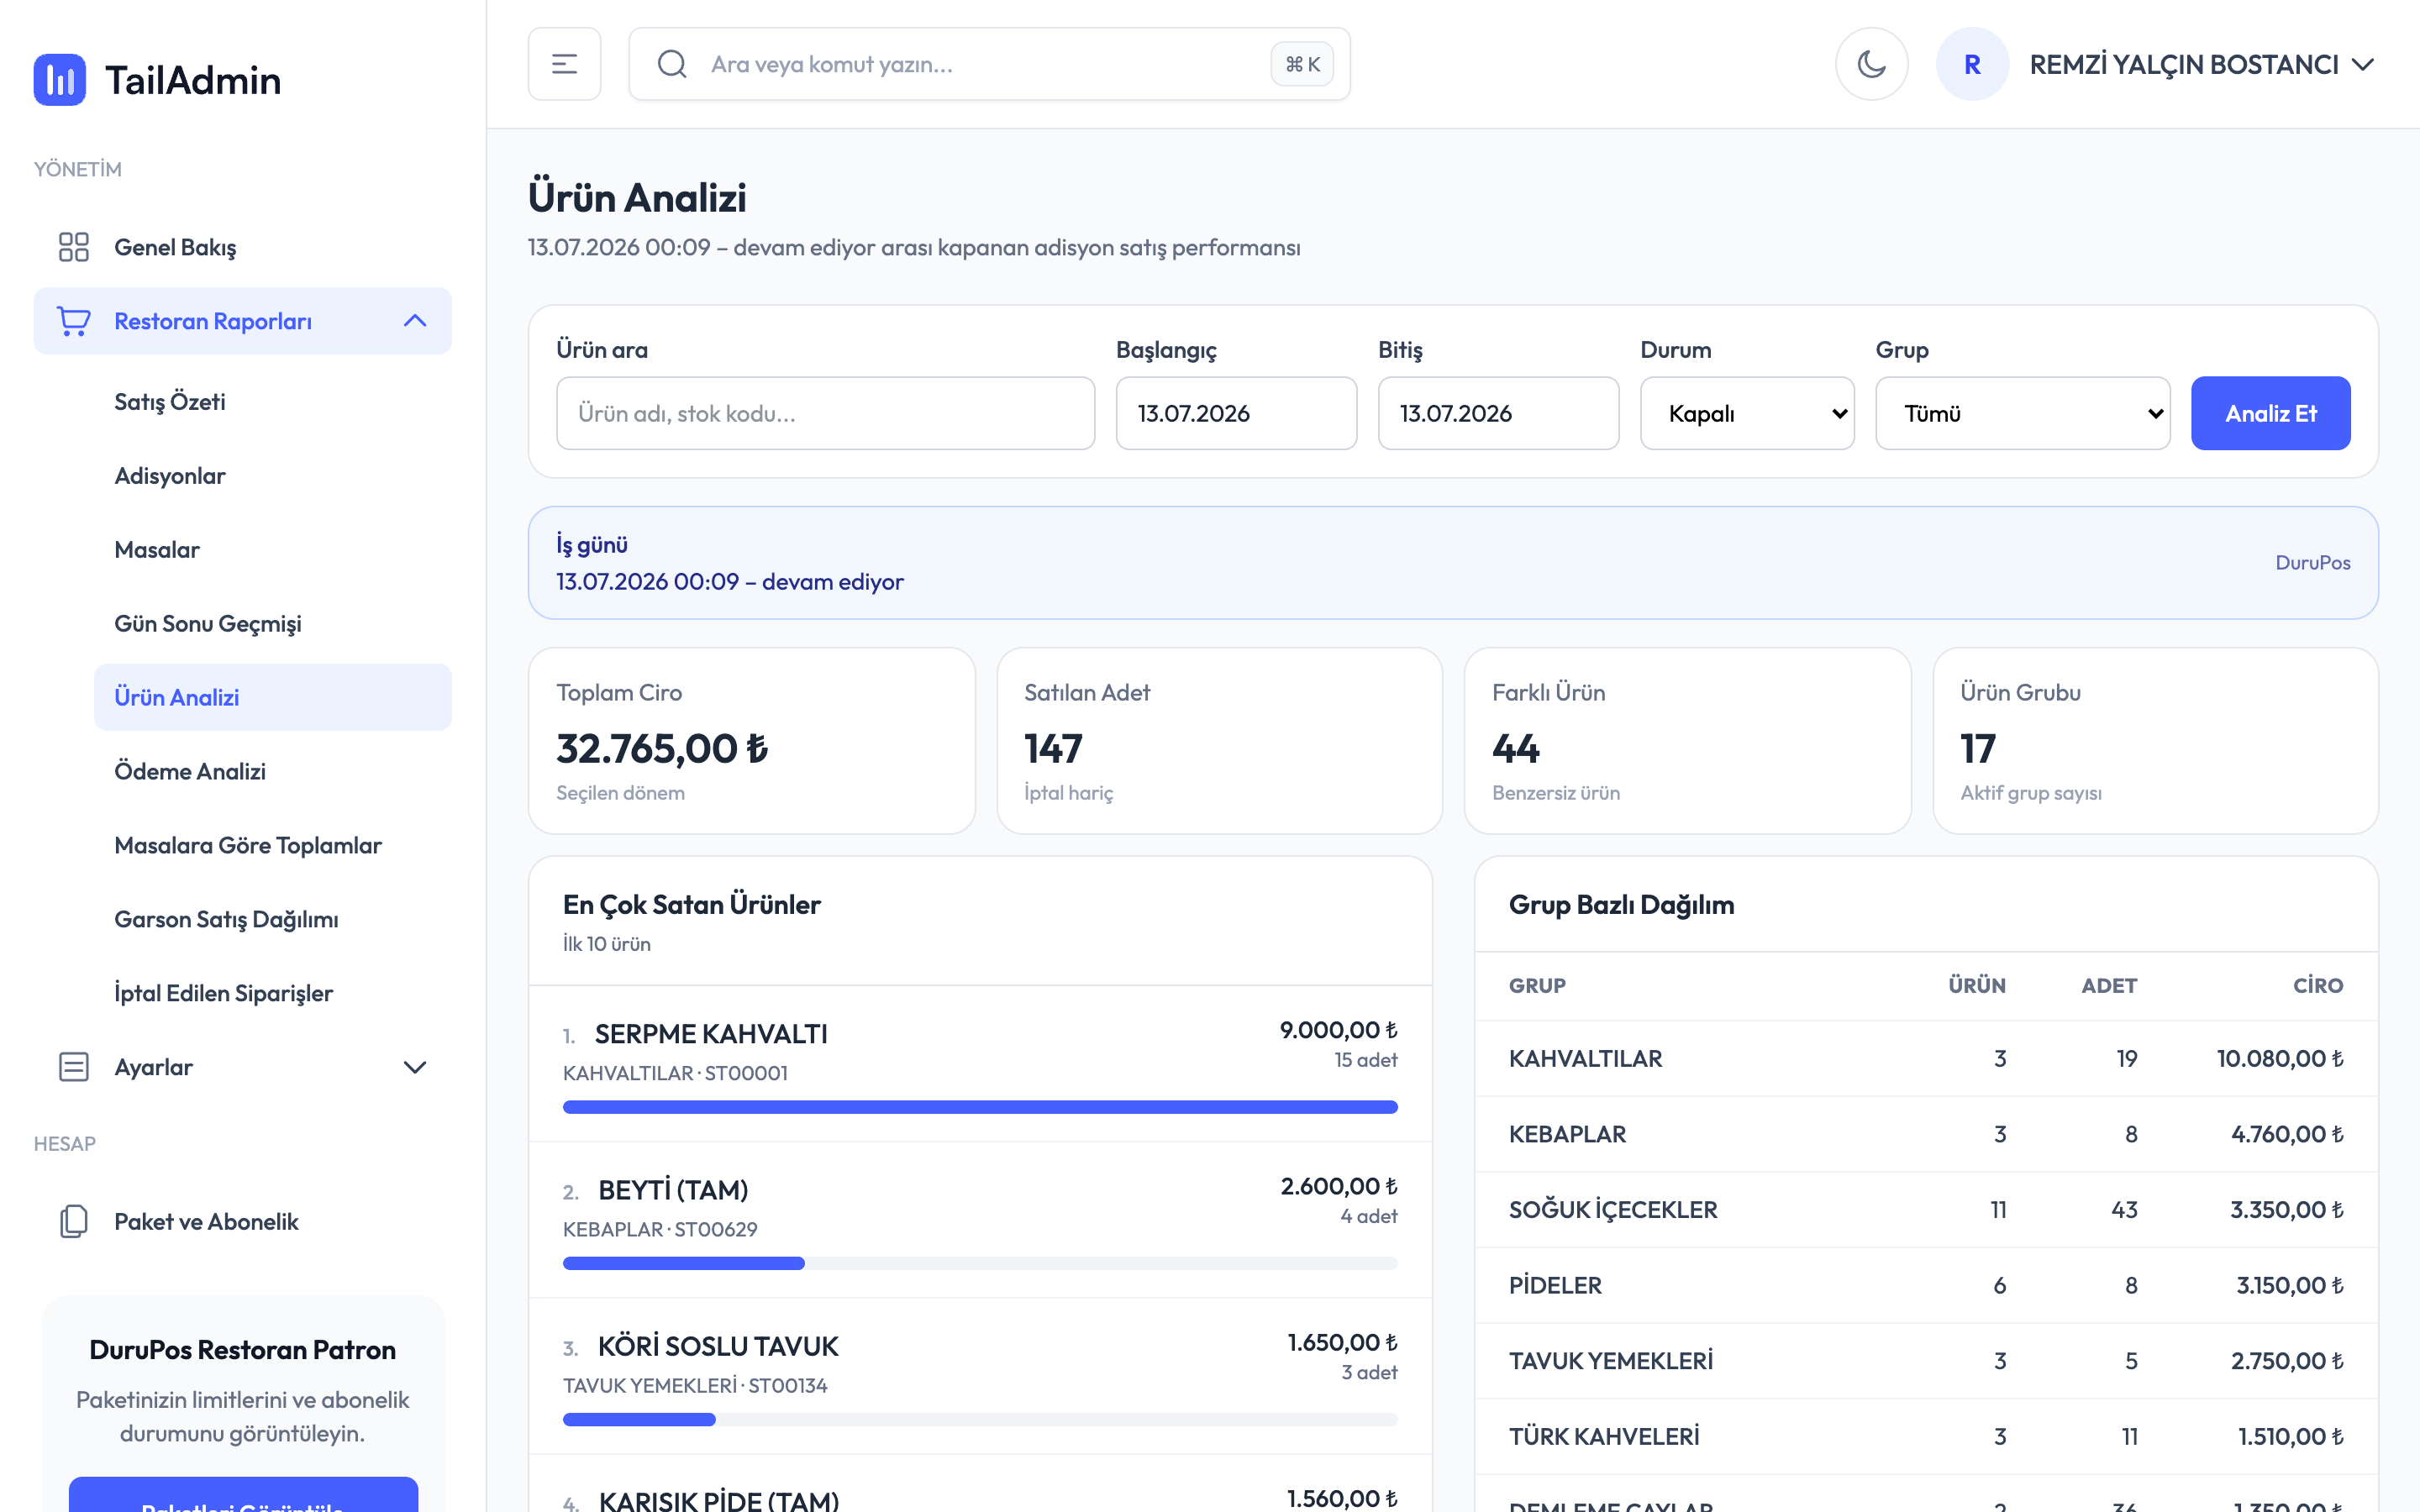Viewport: 2420px width, 1512px height.
Task: Toggle dark mode moon icon
Action: [x=1872, y=64]
